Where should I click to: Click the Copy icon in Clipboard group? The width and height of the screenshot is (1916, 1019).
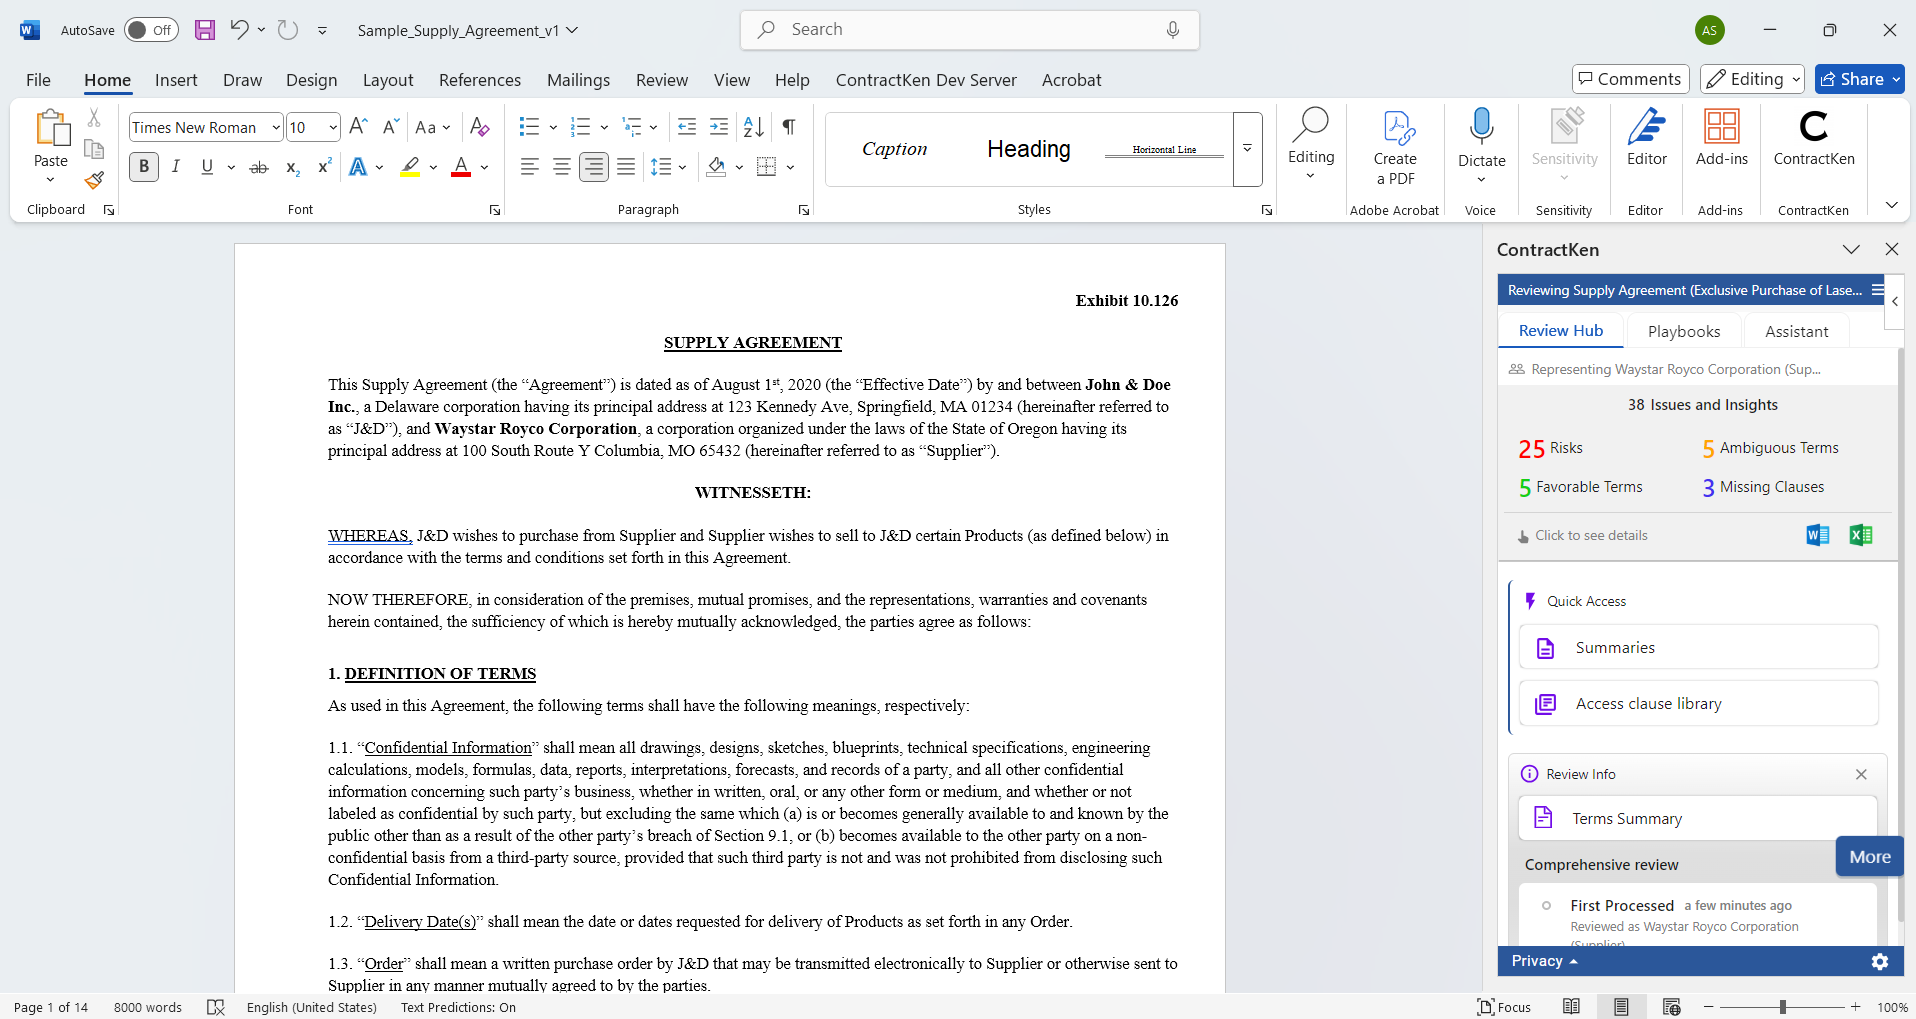[94, 149]
